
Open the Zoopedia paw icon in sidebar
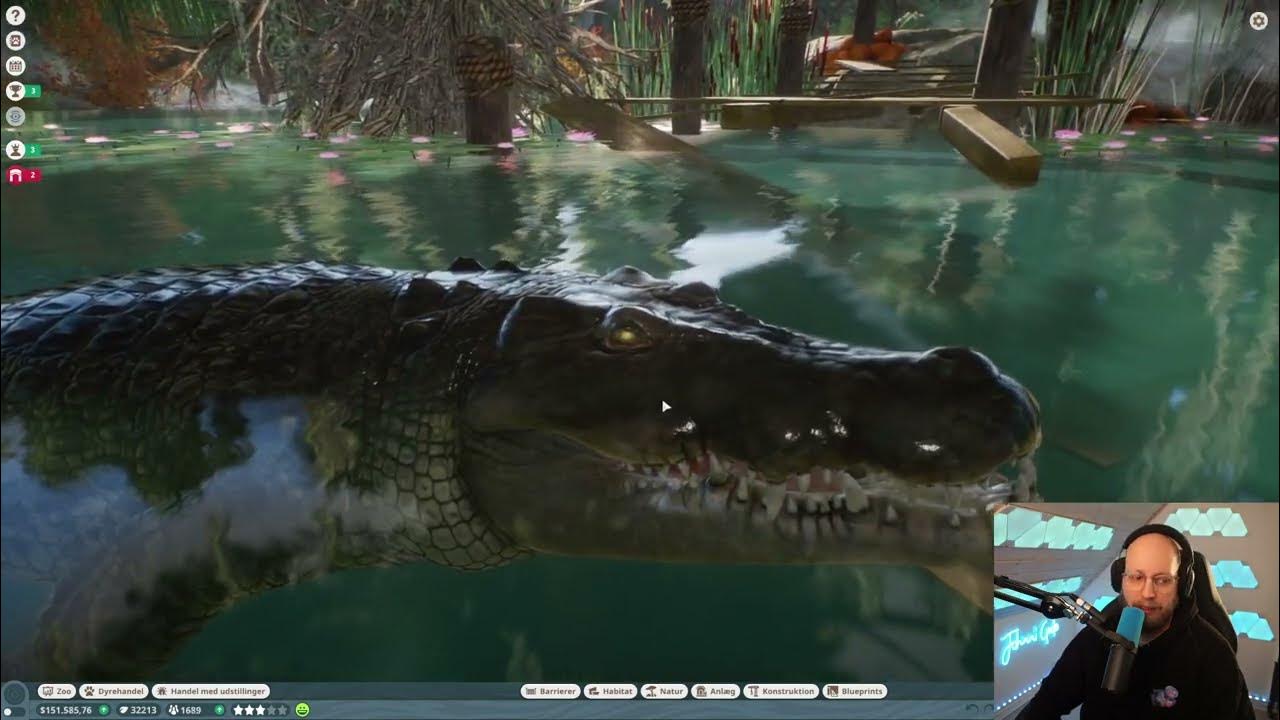[x=14, y=40]
